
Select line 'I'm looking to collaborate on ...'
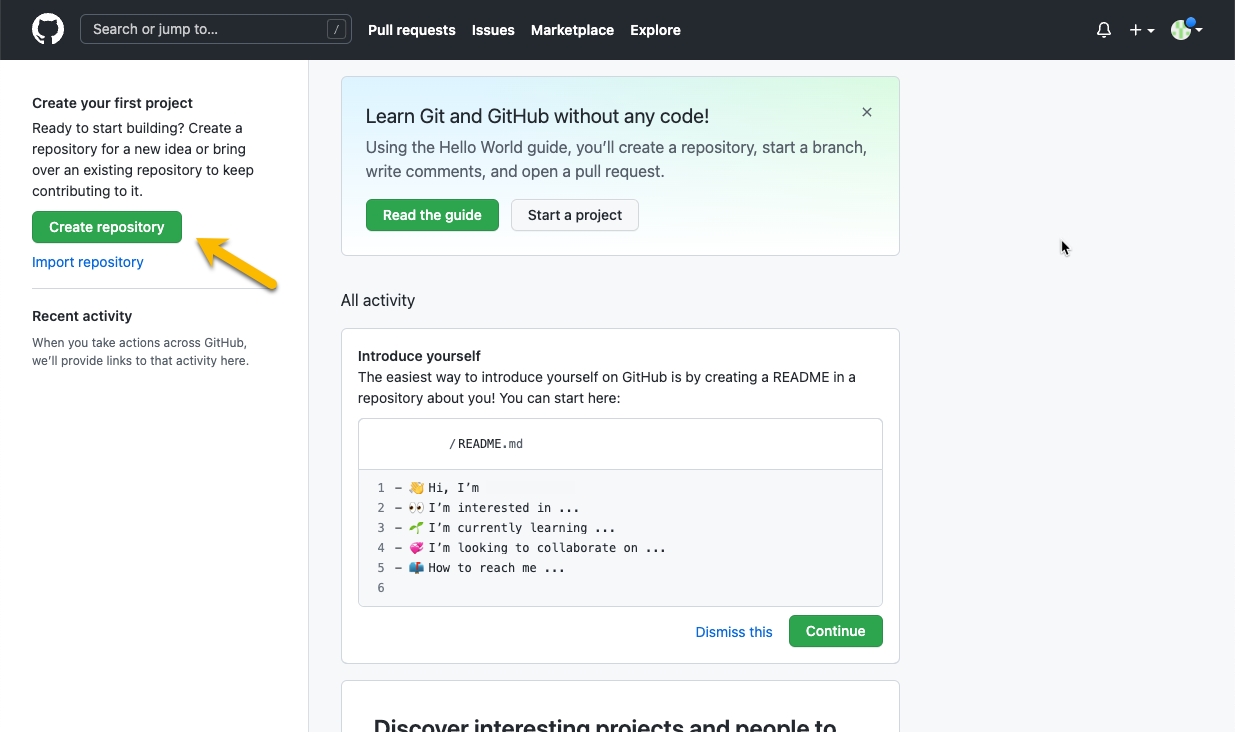pyautogui.click(x=530, y=548)
